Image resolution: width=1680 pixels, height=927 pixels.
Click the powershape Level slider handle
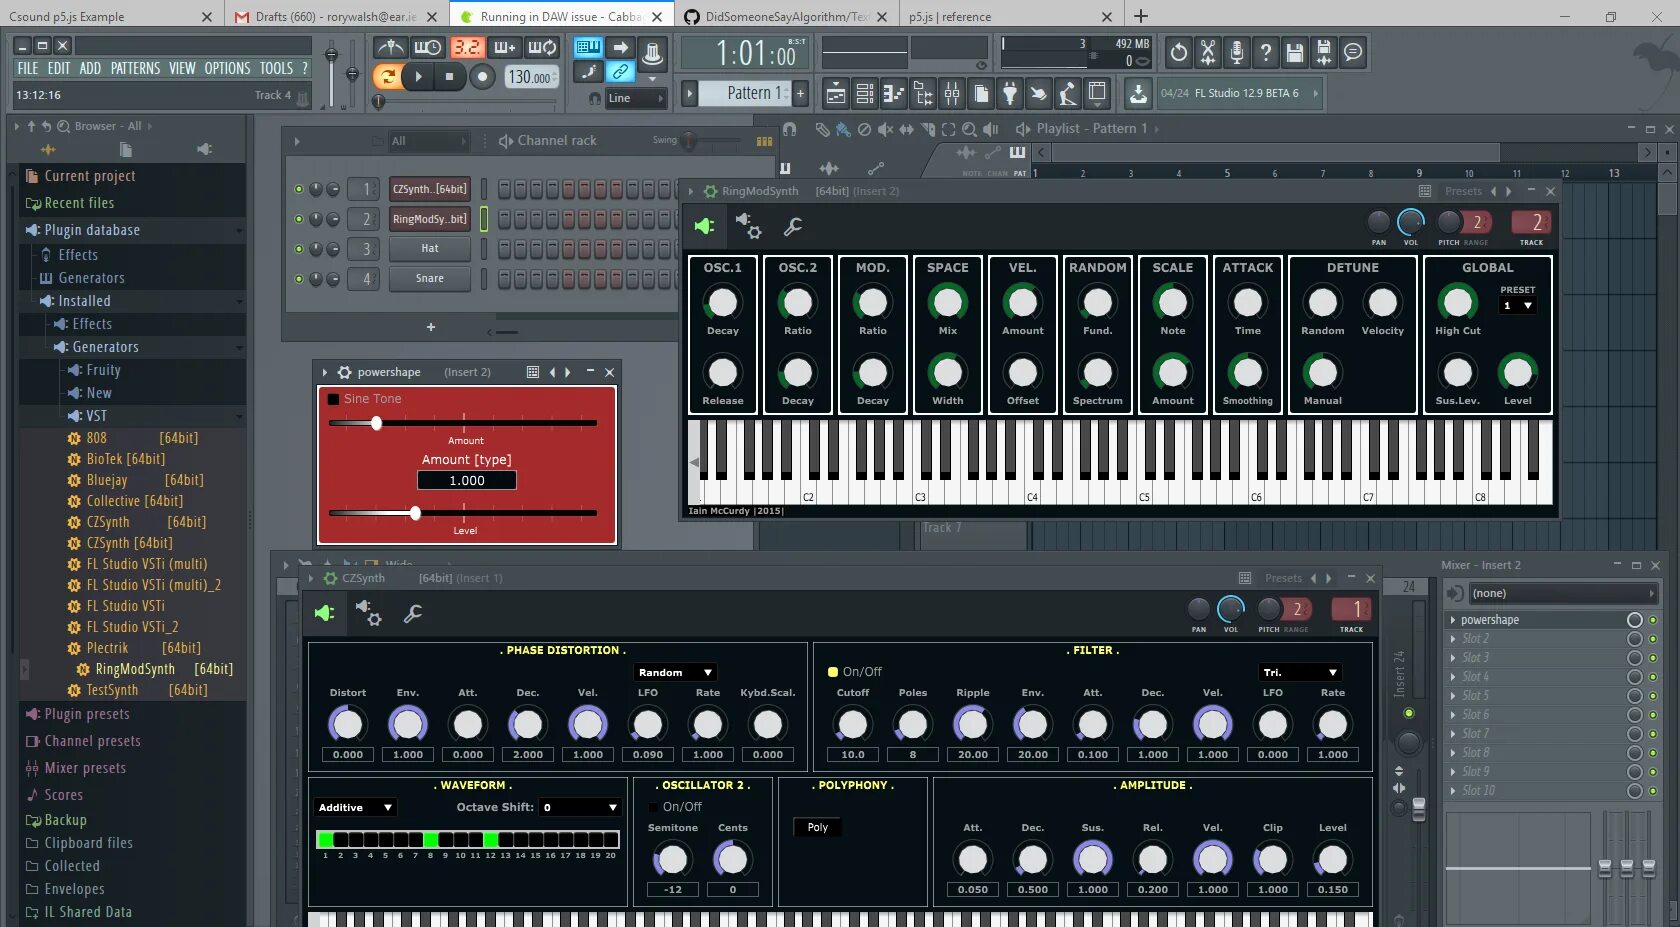click(415, 513)
